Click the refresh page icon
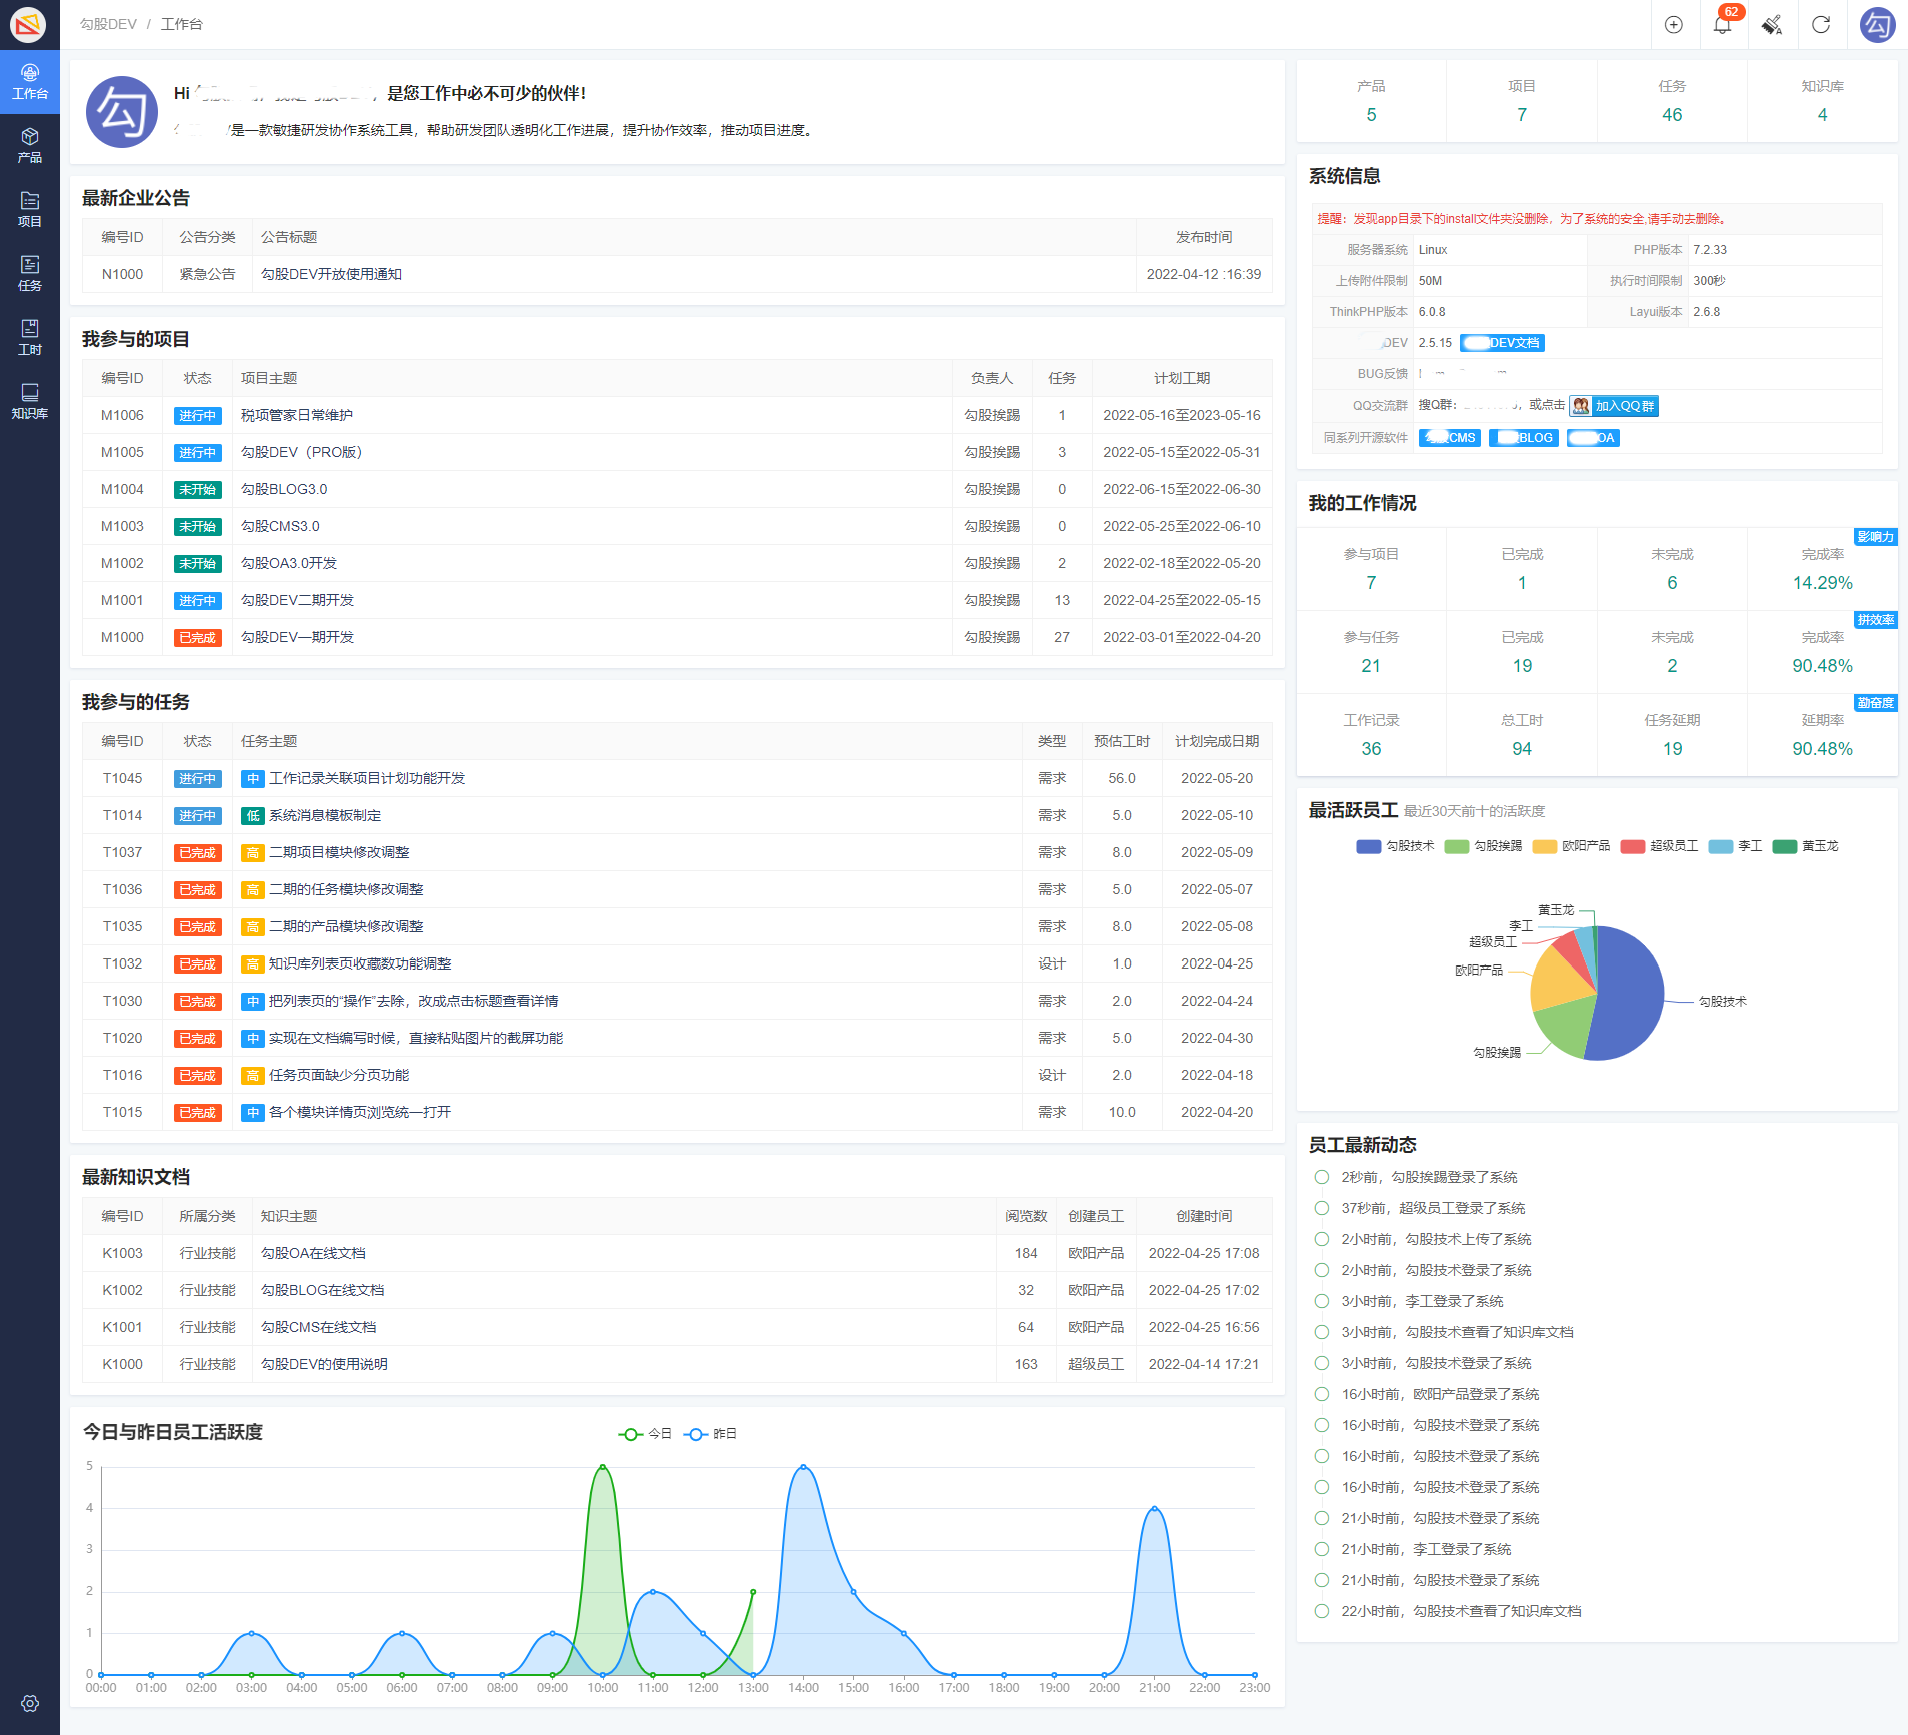Viewport: 1908px width, 1735px height. [x=1821, y=24]
